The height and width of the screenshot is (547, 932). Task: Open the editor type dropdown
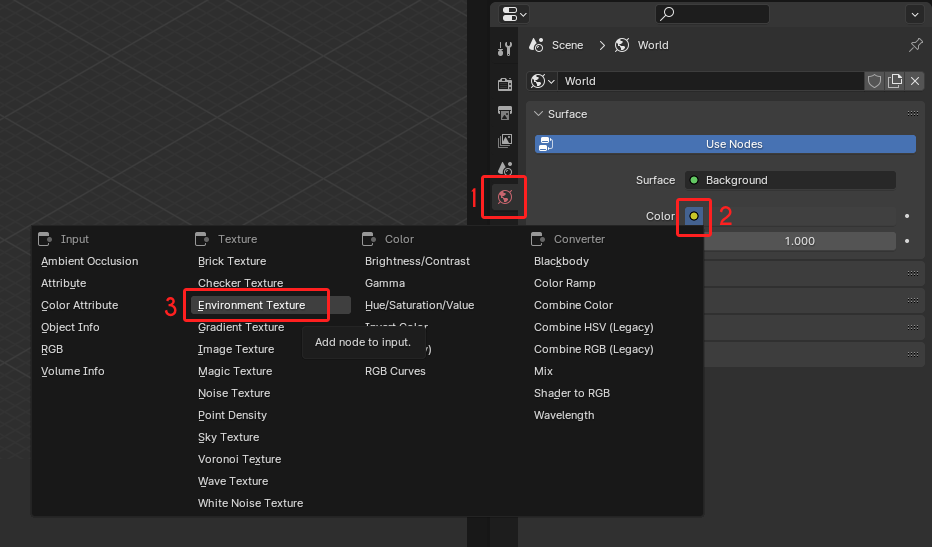click(x=513, y=14)
